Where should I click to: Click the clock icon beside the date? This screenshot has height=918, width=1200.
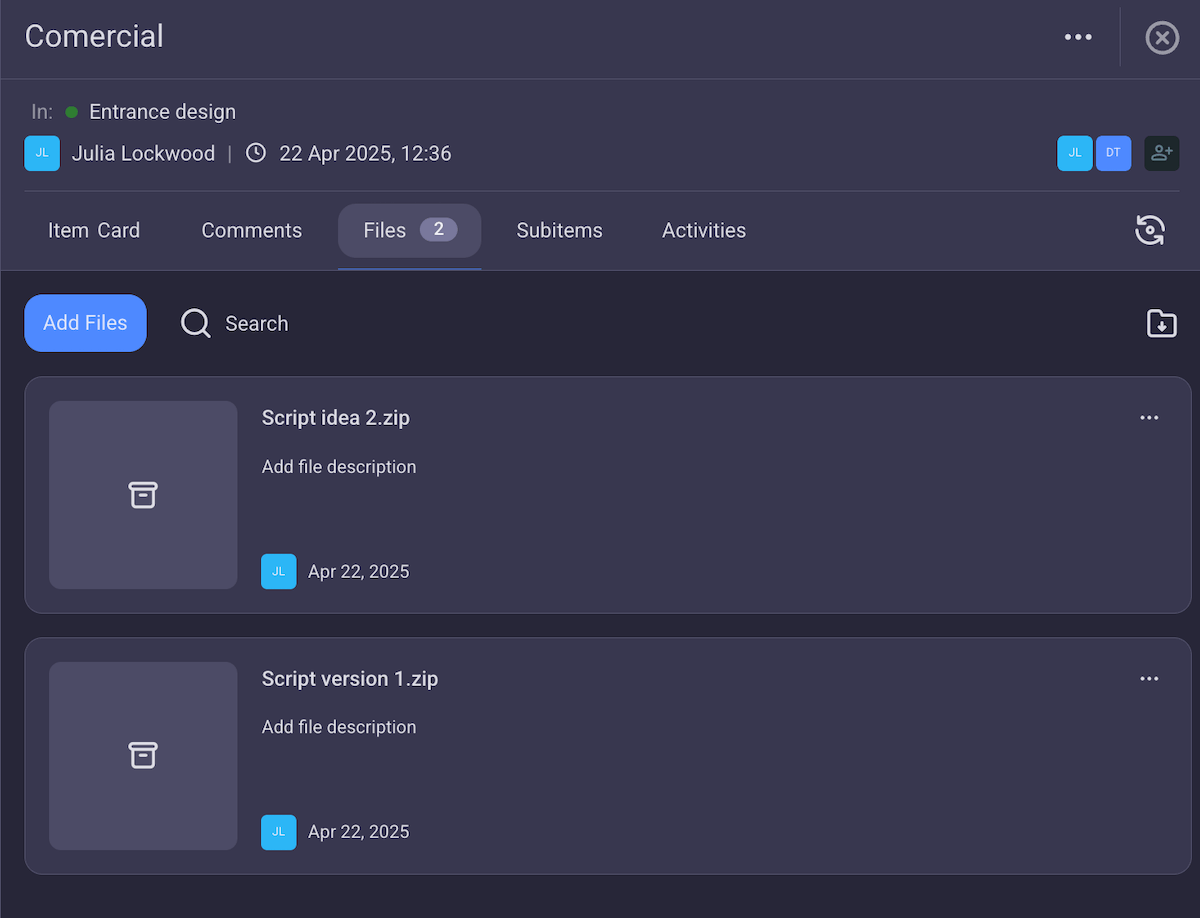pos(256,153)
